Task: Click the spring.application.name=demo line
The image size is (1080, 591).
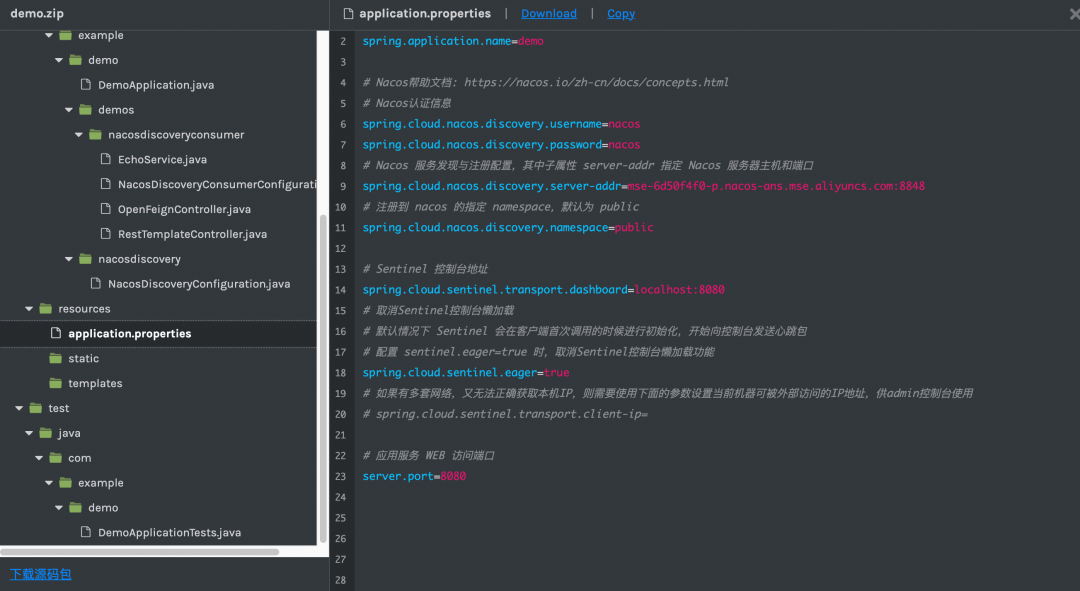Action: click(453, 41)
